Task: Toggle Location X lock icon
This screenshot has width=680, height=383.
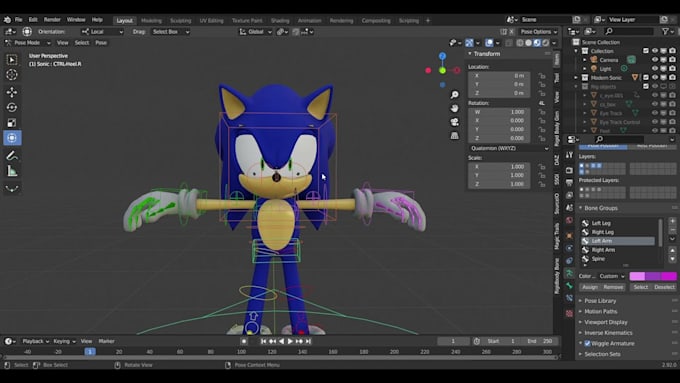Action: click(542, 75)
